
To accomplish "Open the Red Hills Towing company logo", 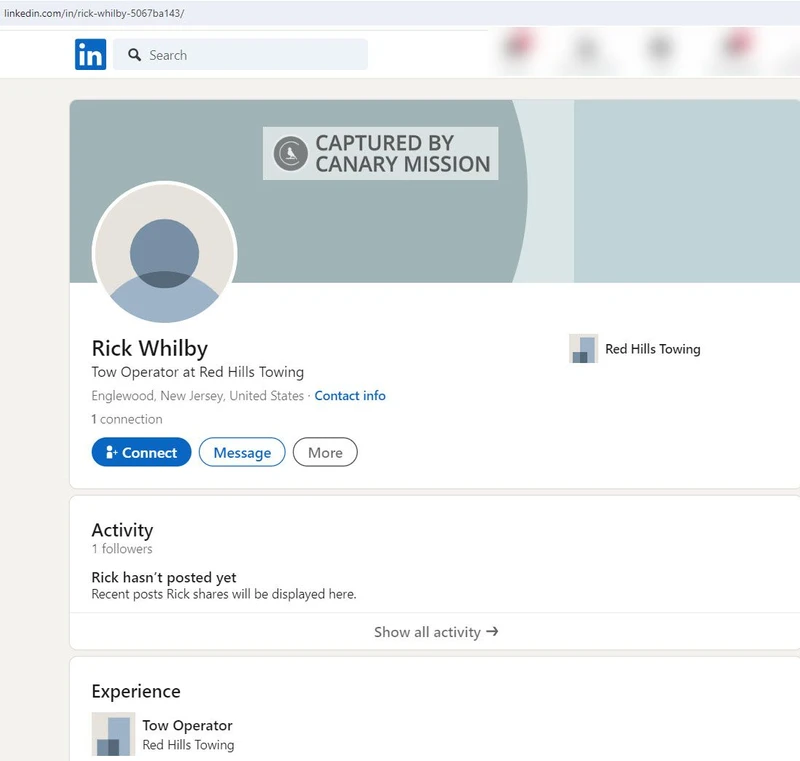I will coord(583,349).
